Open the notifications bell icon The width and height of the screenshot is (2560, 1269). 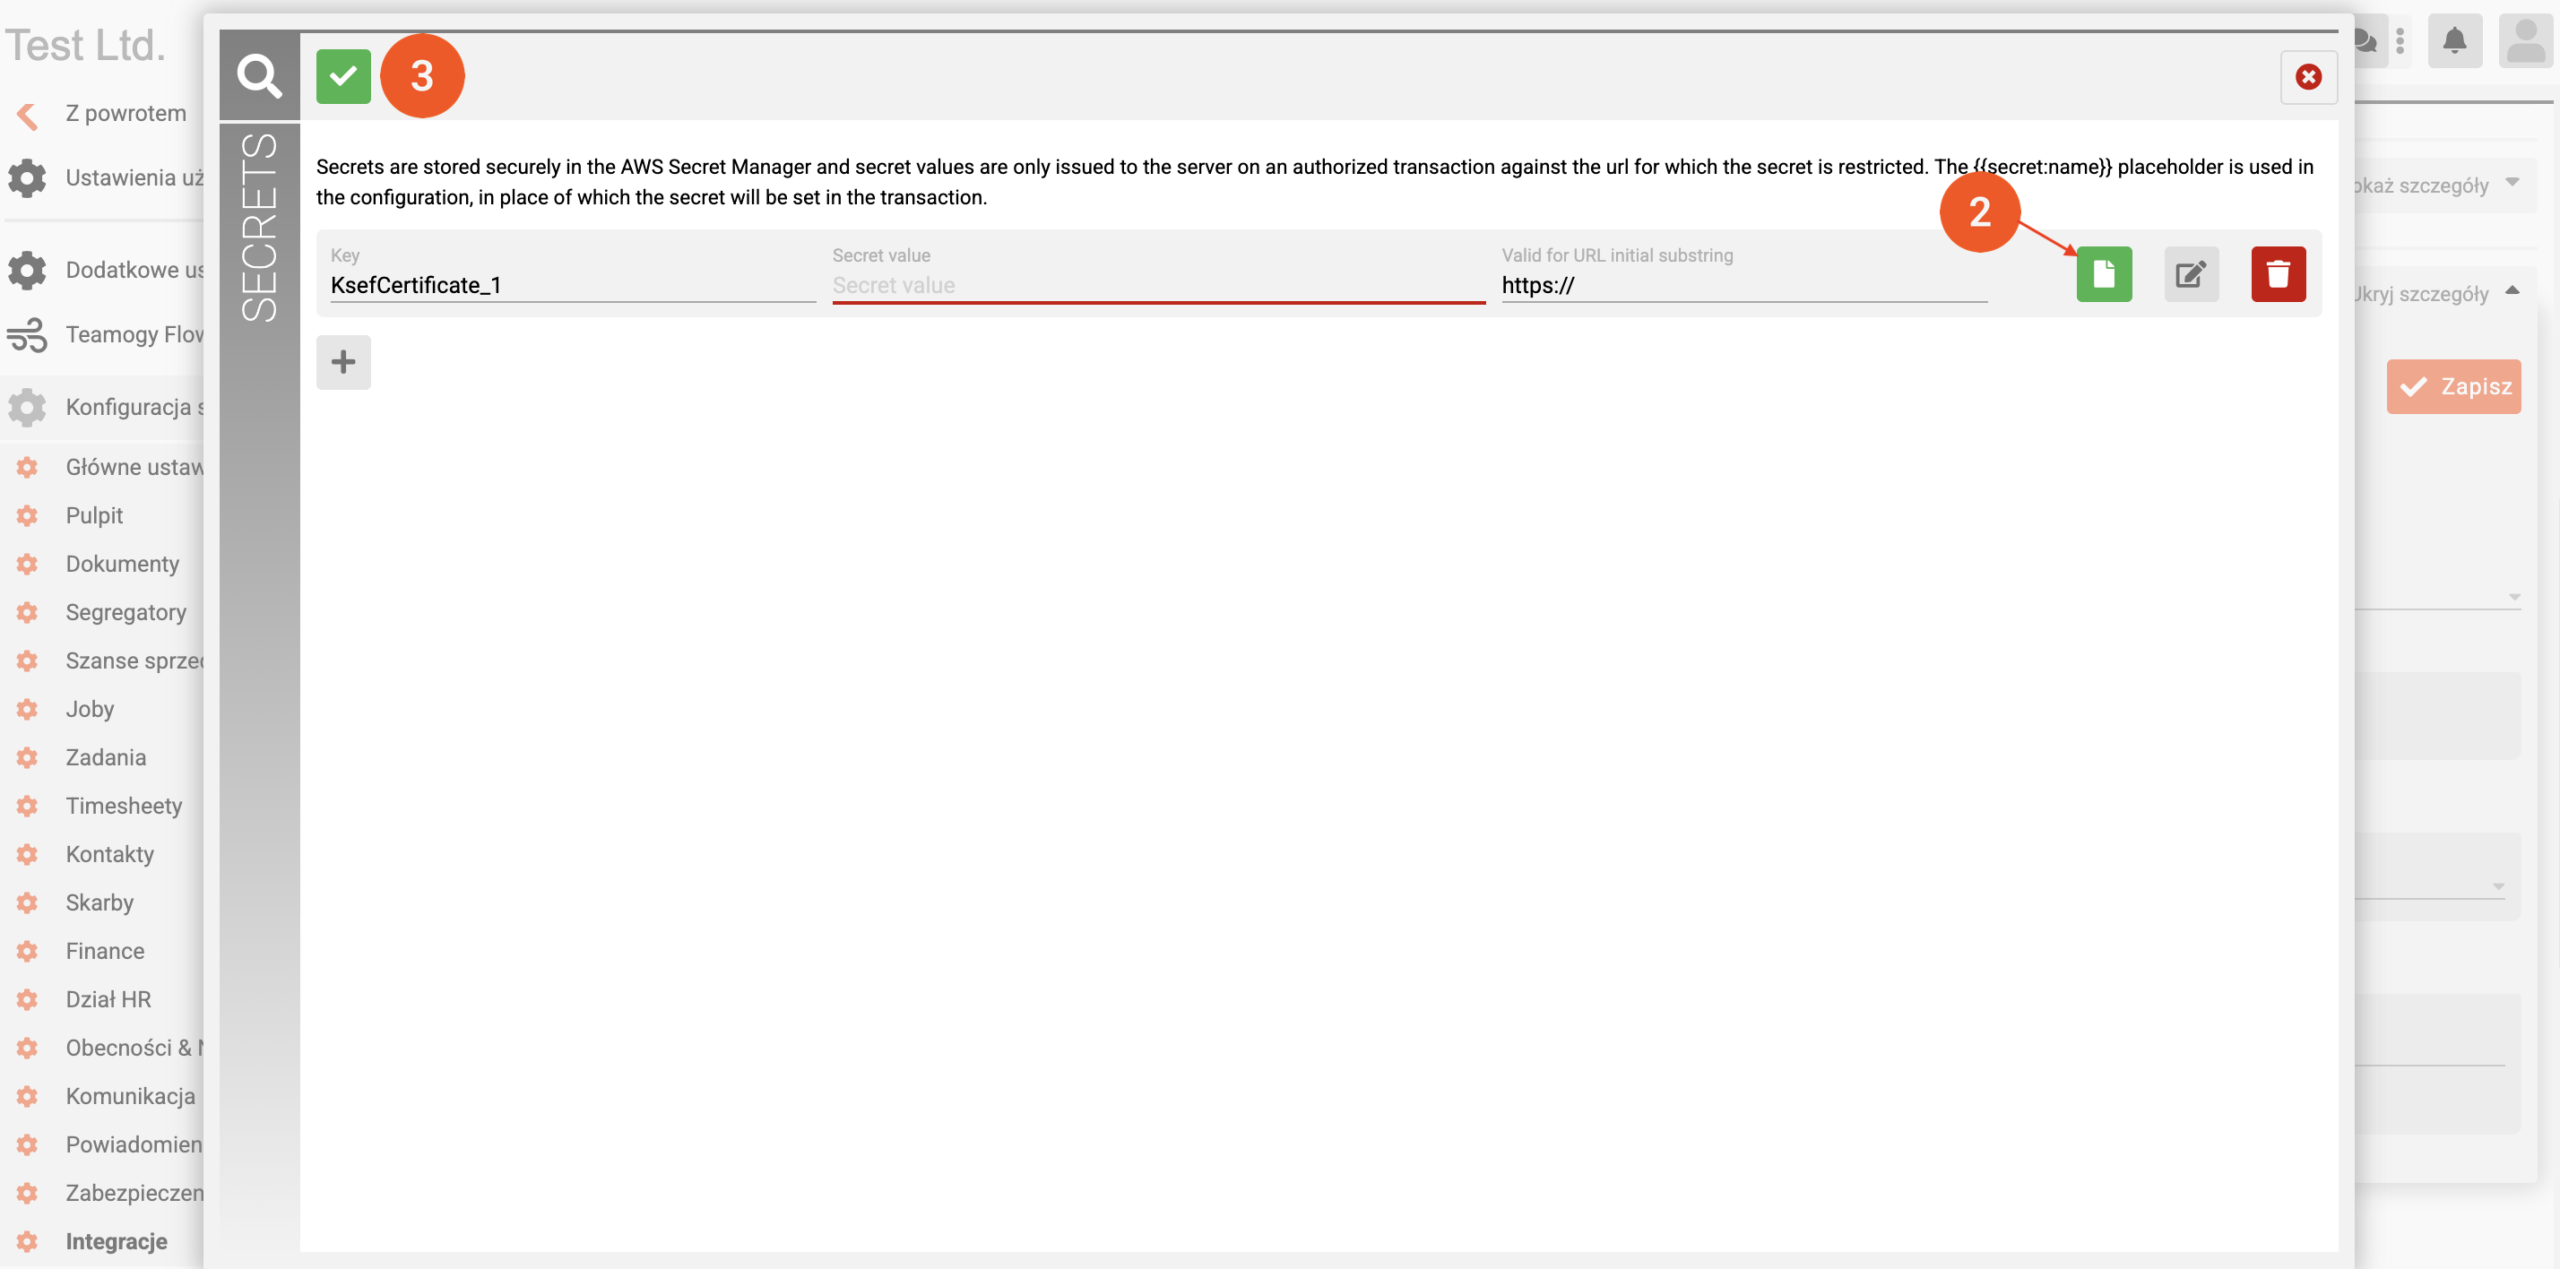tap(2454, 41)
